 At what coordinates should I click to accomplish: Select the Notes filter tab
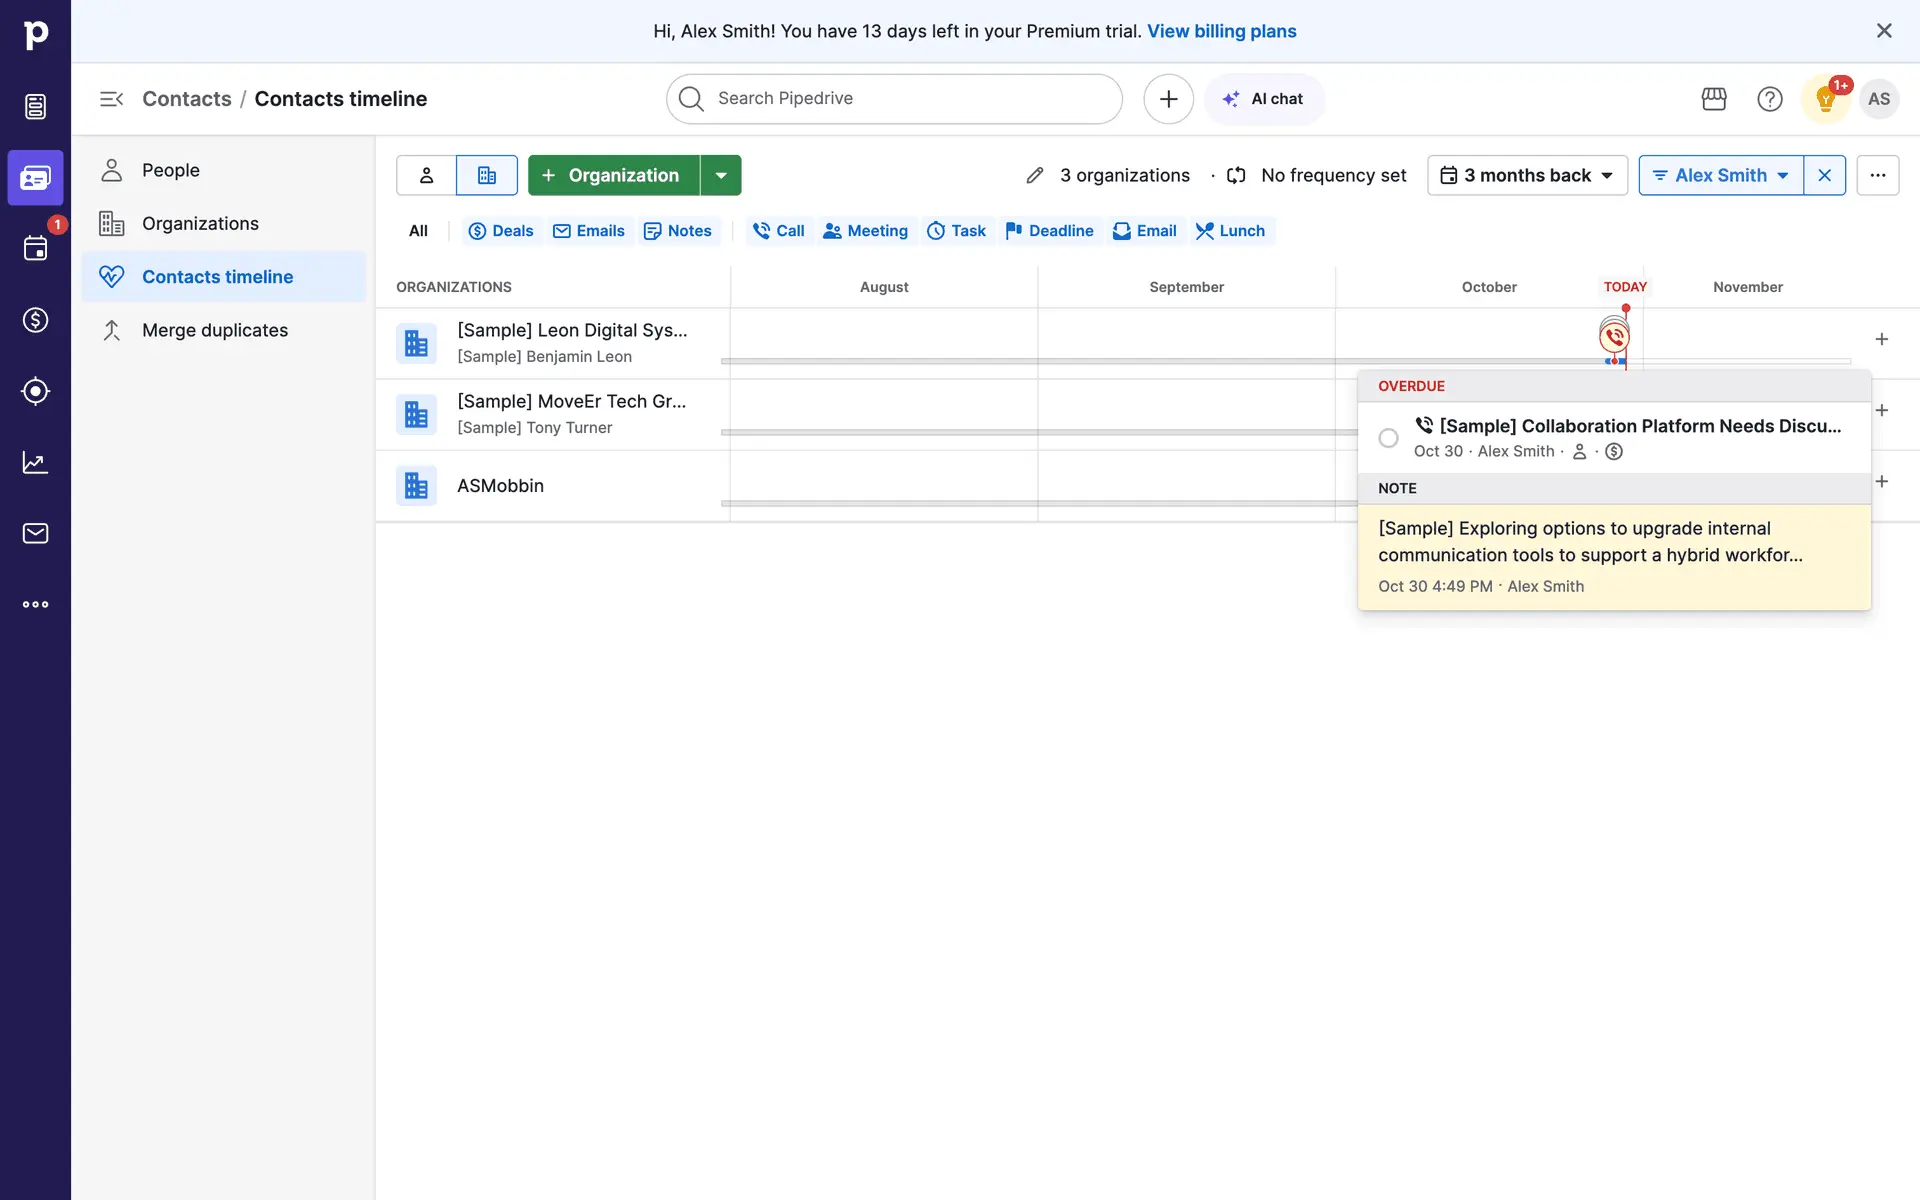point(678,231)
